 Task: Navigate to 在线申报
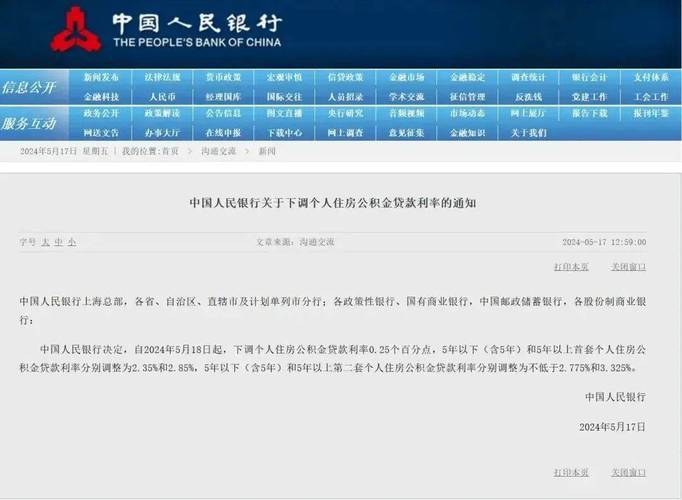click(224, 133)
